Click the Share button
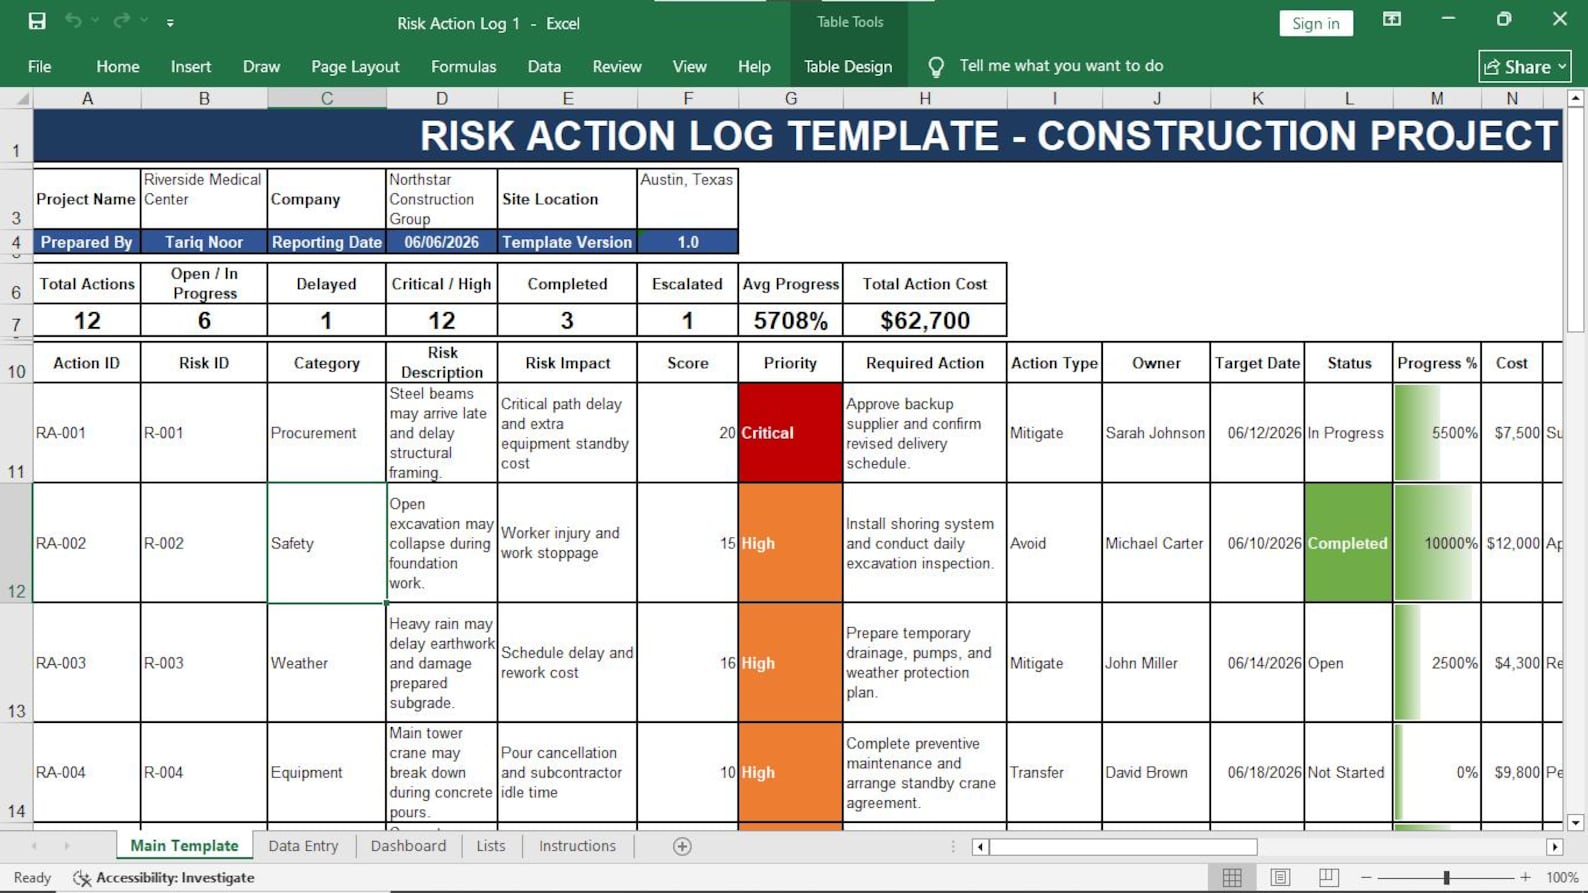The height and width of the screenshot is (893, 1588). click(1524, 66)
